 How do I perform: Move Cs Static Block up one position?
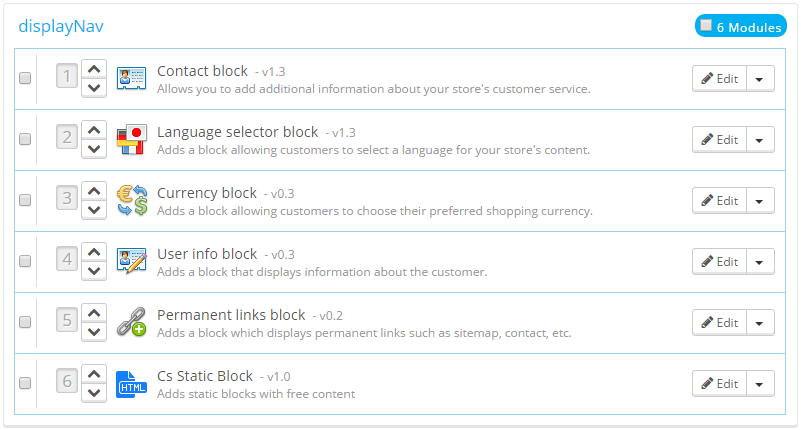pos(93,374)
